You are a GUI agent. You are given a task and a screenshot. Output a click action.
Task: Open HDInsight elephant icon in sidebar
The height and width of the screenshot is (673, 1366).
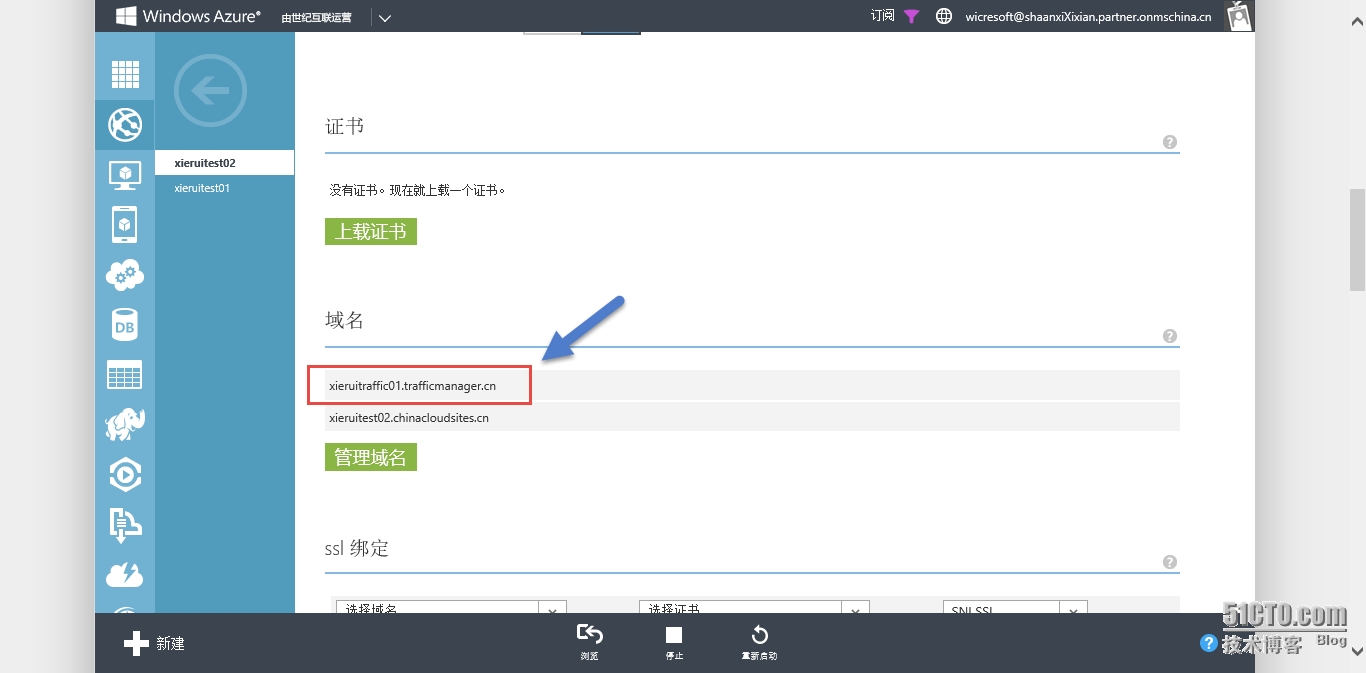point(125,424)
